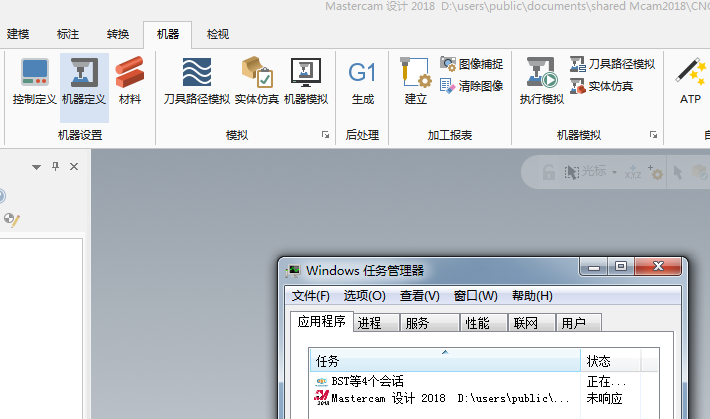
Task: Select the 应用程序 tab in Task Manager
Action: [x=321, y=322]
